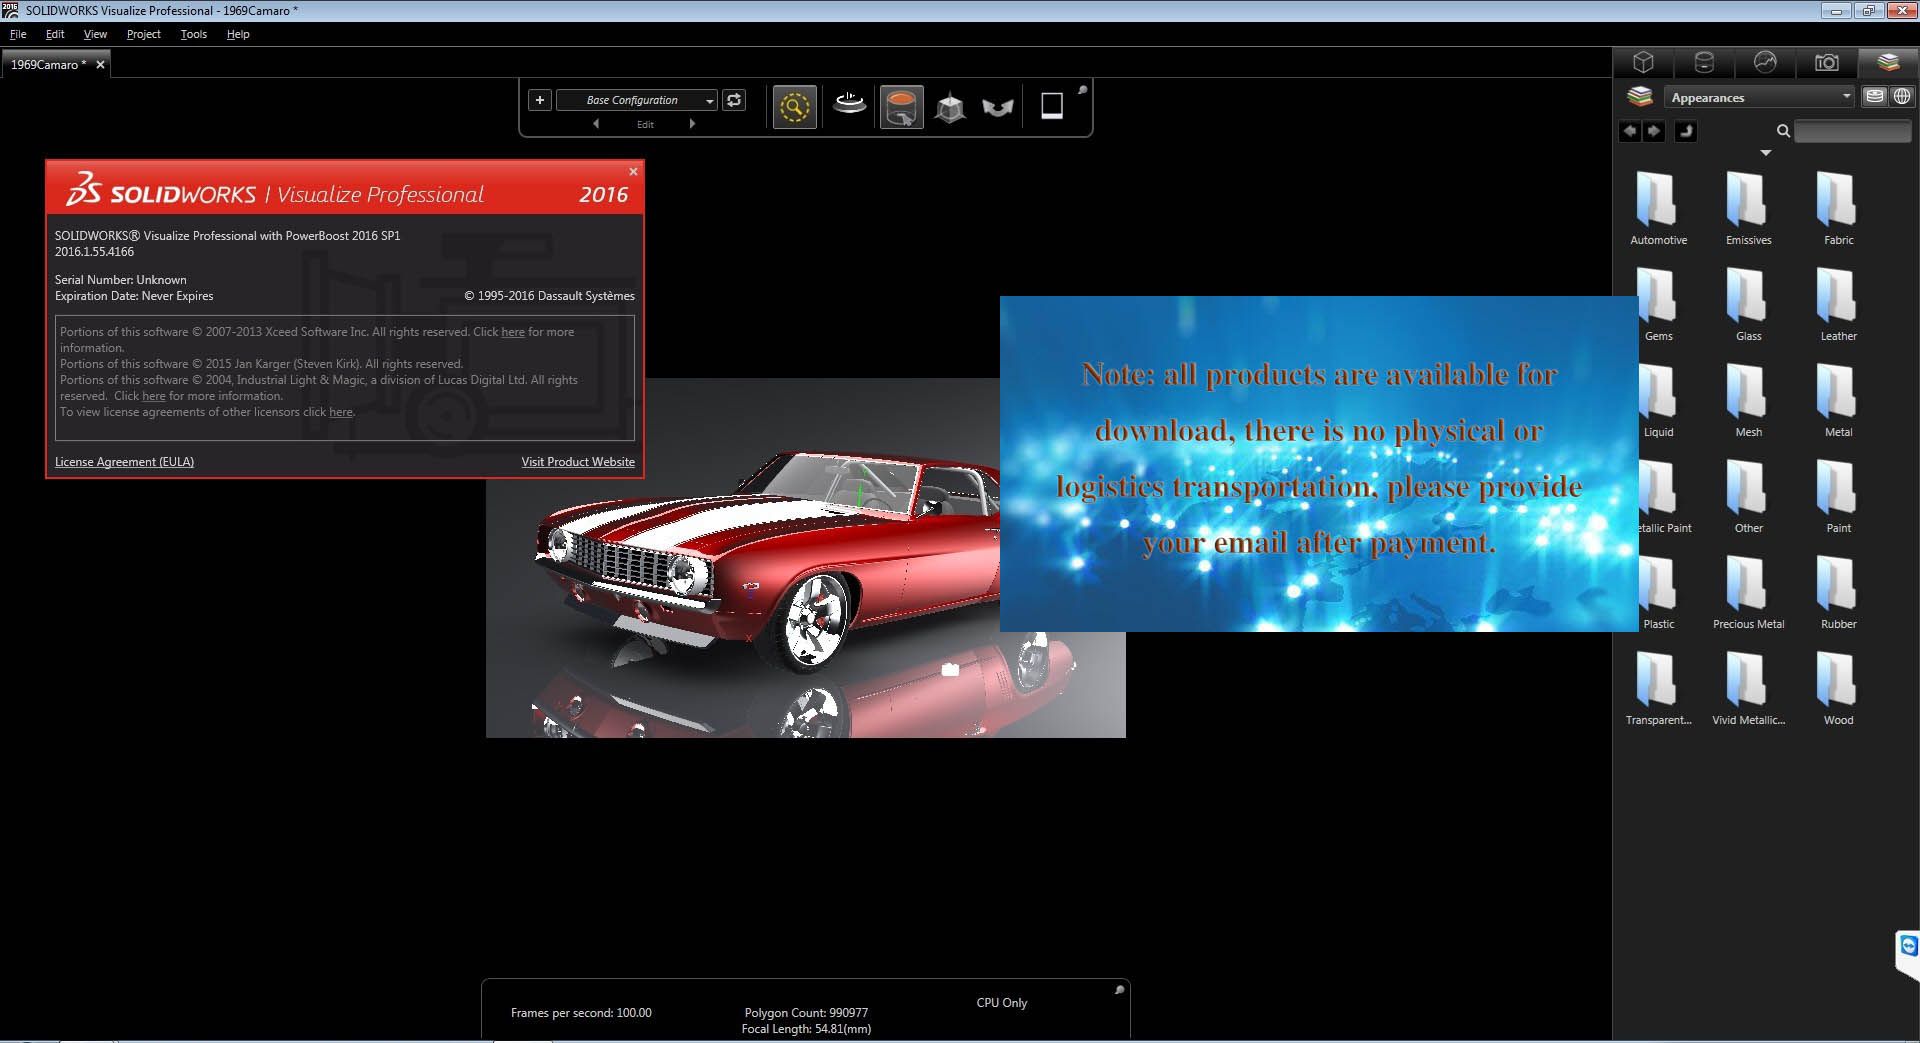Open the Appearances library dropdown

(x=1759, y=97)
